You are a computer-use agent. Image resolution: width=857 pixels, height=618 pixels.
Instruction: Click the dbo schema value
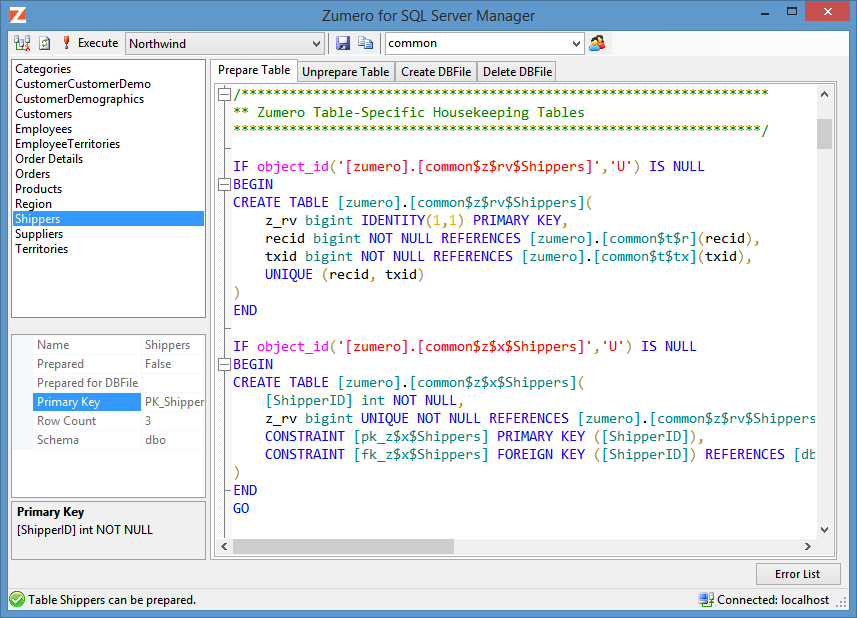(x=155, y=440)
